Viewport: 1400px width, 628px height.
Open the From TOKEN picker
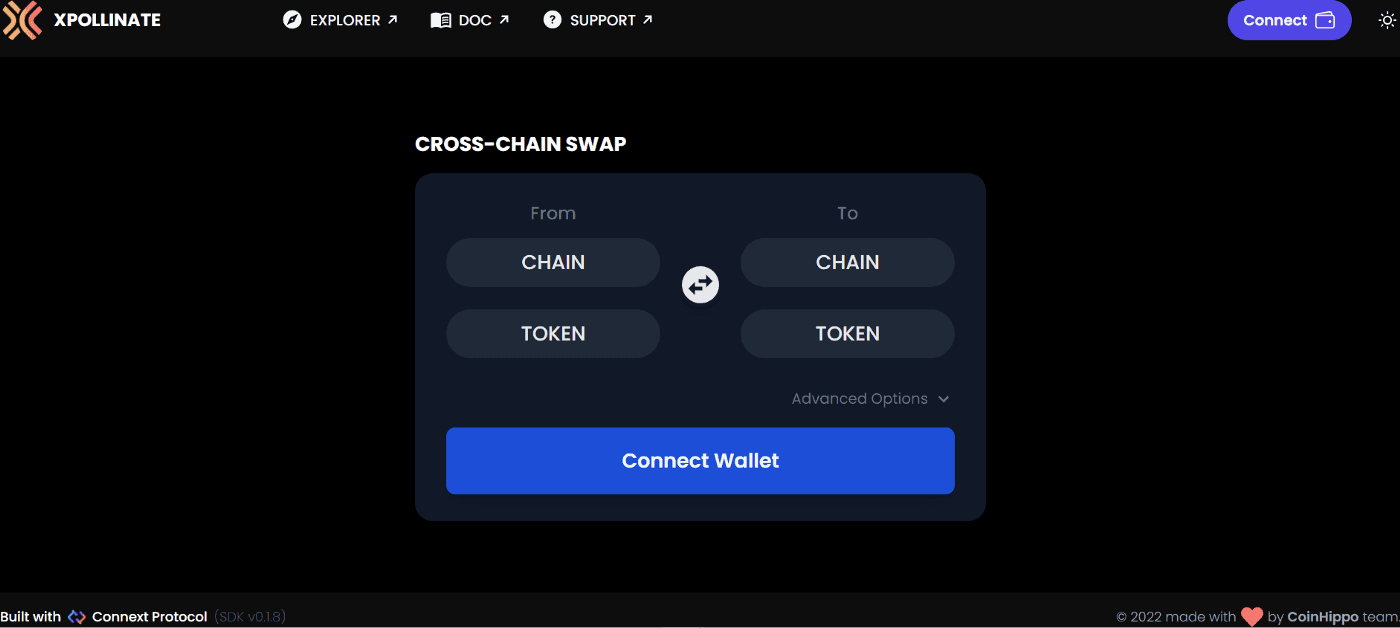click(x=552, y=333)
